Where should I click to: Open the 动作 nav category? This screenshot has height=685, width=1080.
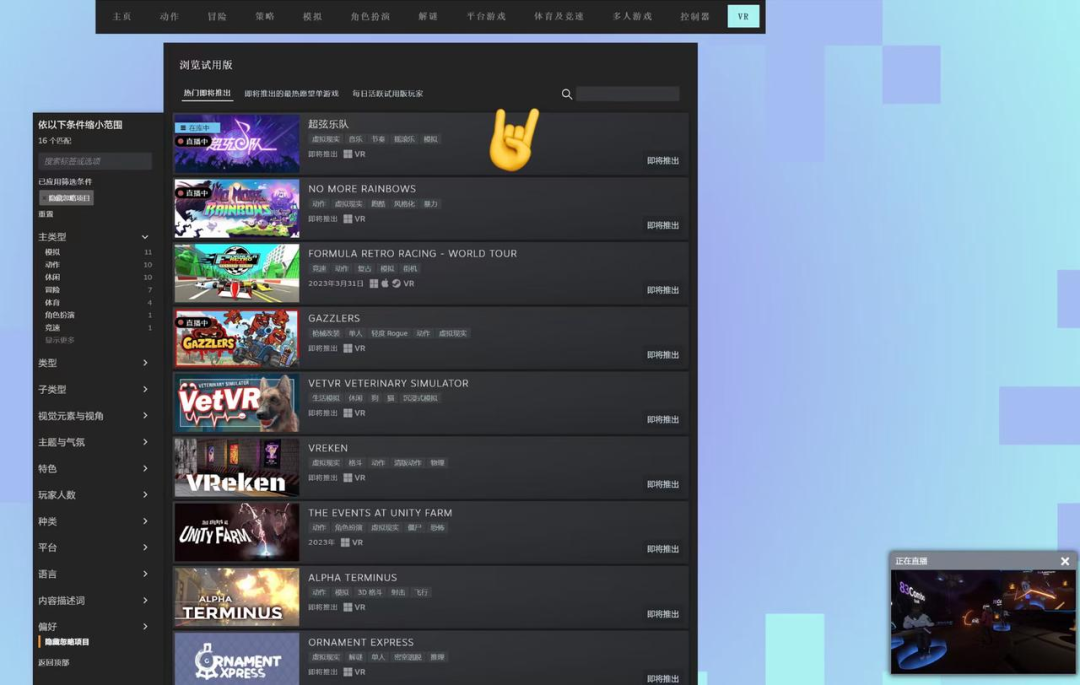tap(169, 17)
